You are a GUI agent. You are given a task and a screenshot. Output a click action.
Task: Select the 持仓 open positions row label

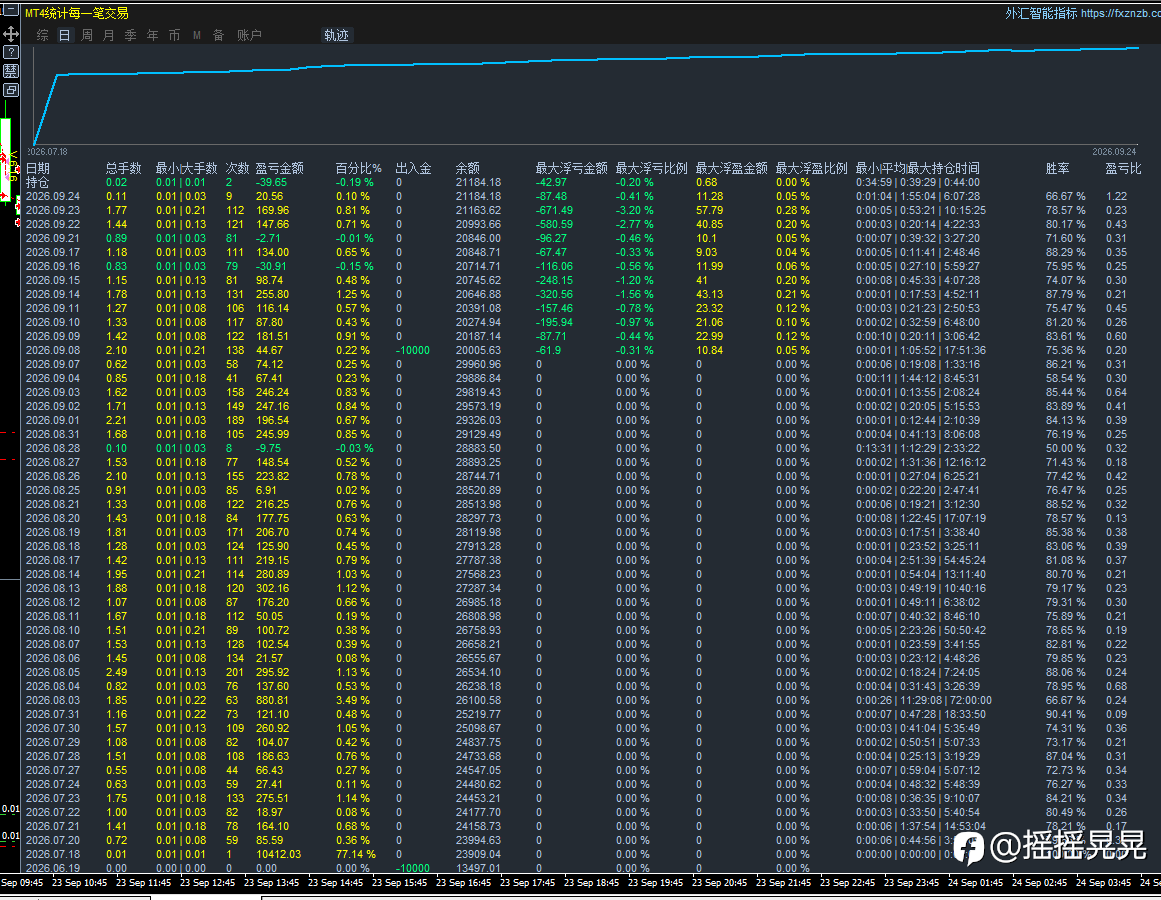point(38,182)
